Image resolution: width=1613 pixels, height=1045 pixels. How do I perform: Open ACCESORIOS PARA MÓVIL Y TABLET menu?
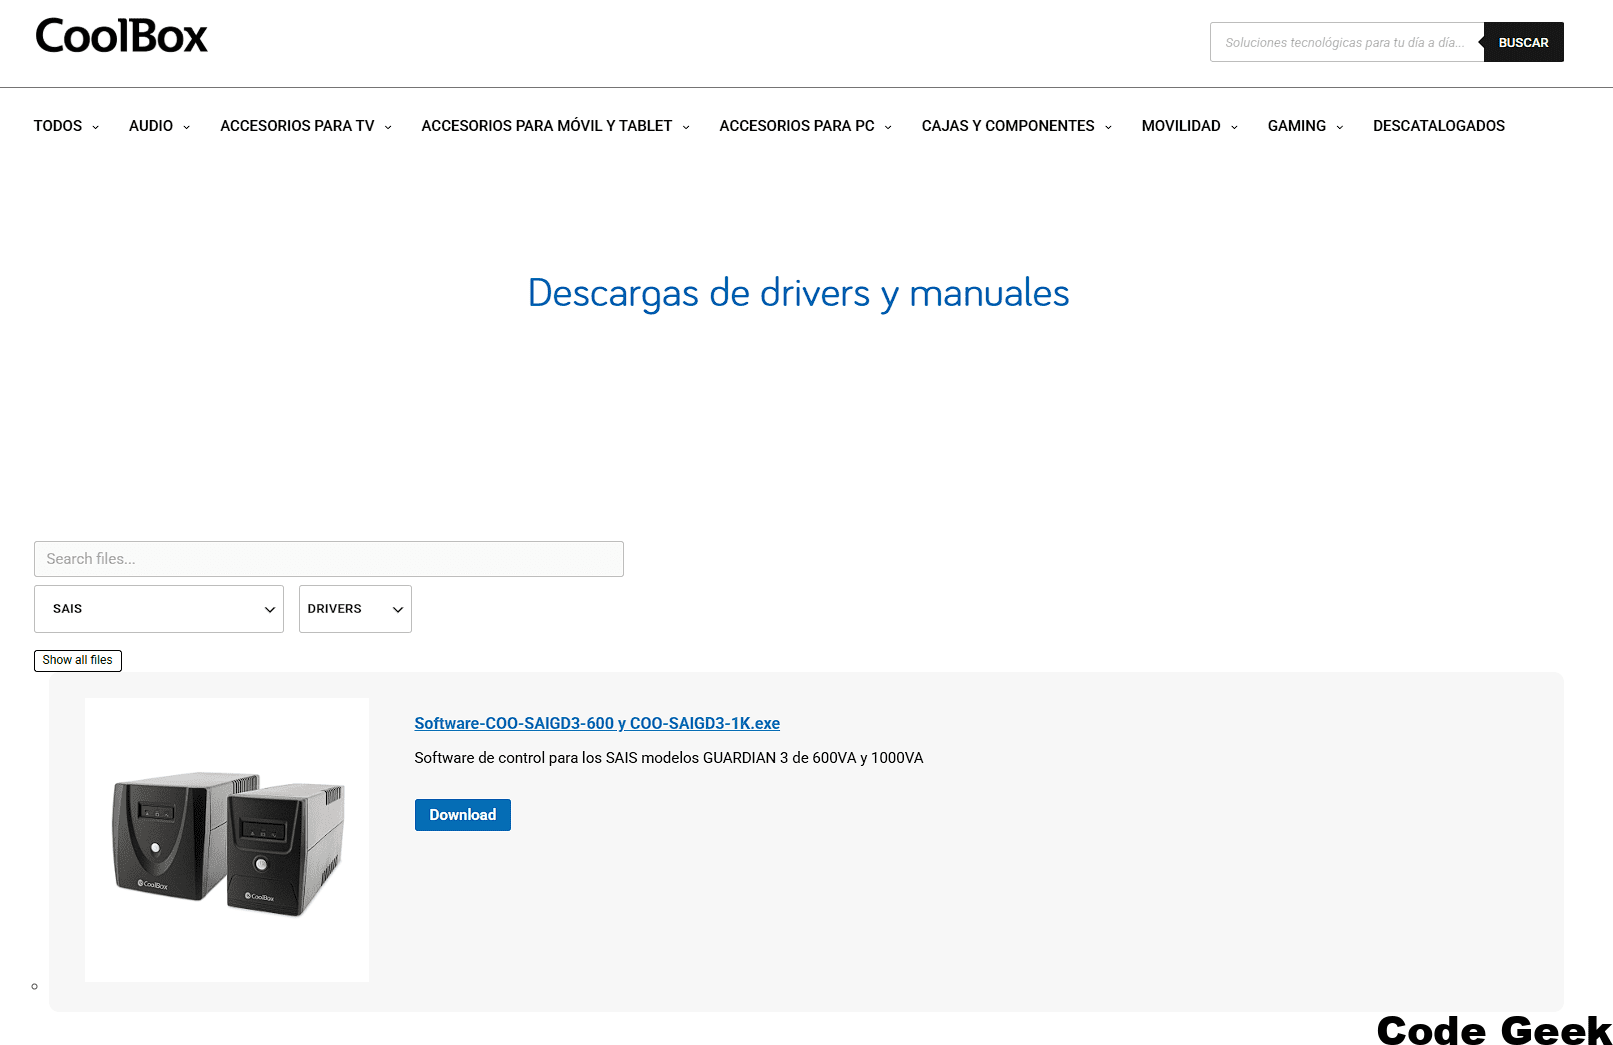(x=547, y=126)
